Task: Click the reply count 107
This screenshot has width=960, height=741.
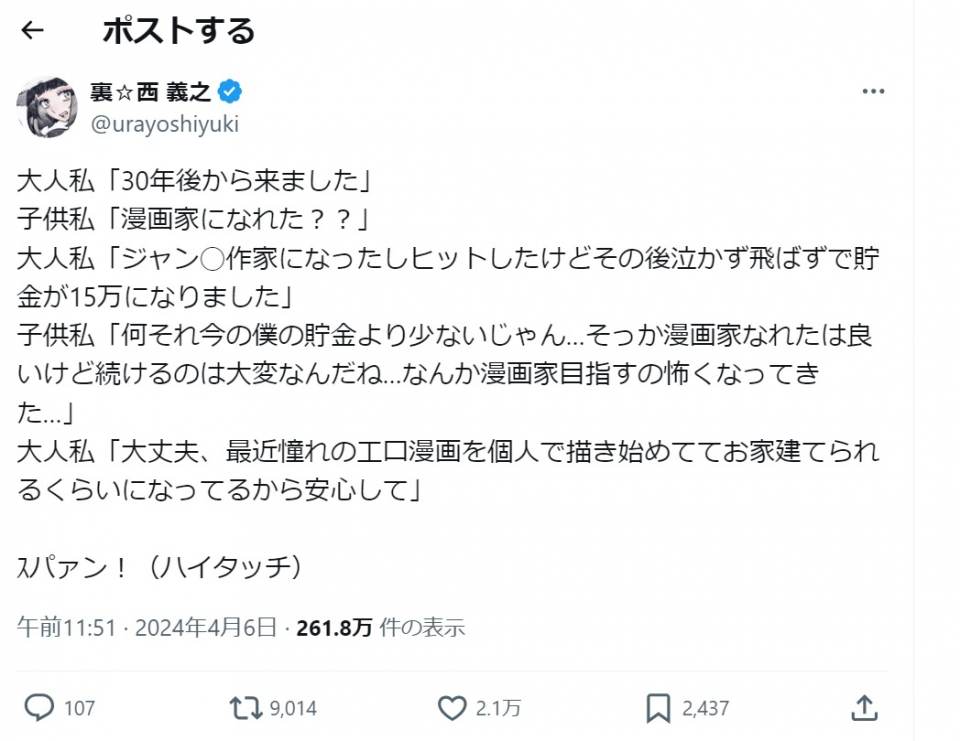Action: click(x=79, y=709)
